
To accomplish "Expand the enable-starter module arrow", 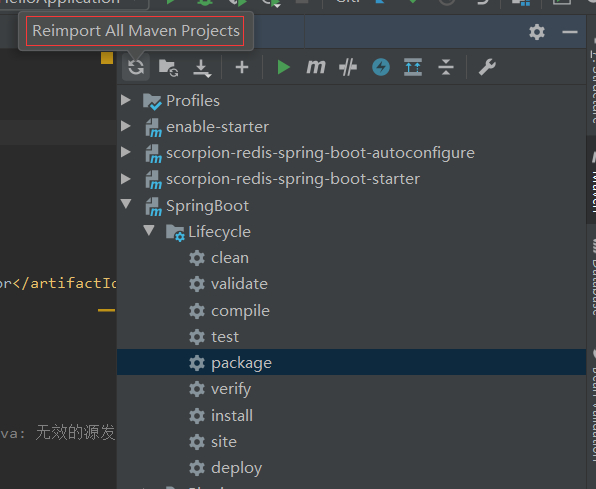I will coord(126,126).
